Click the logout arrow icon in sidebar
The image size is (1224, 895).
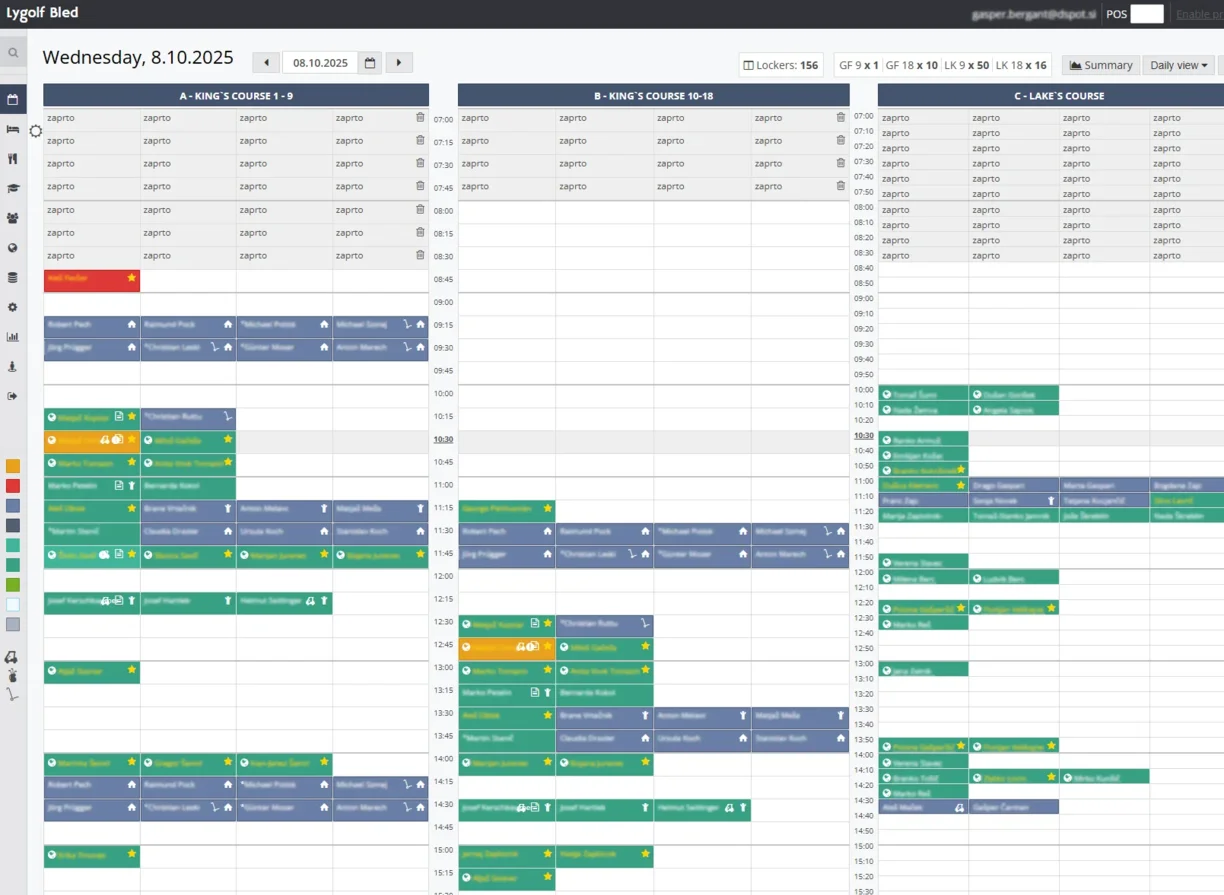point(13,396)
